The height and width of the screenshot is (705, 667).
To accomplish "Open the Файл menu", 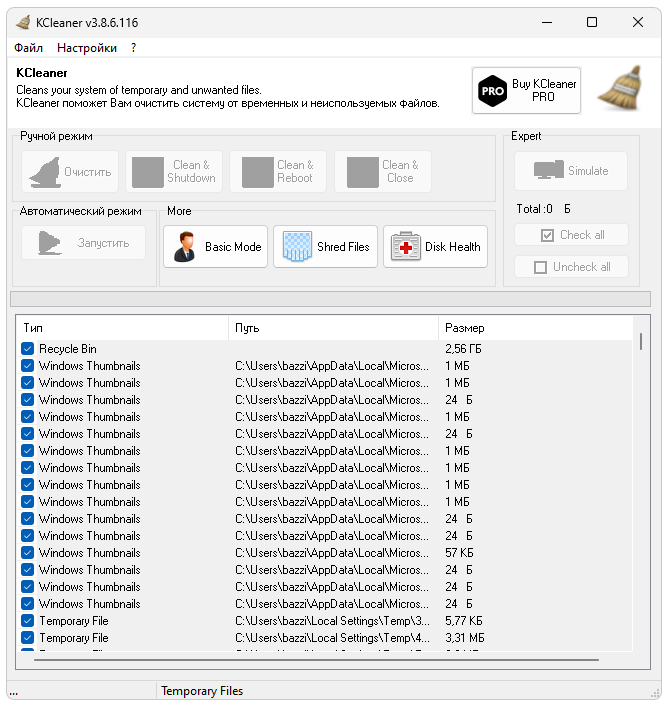I will [28, 48].
